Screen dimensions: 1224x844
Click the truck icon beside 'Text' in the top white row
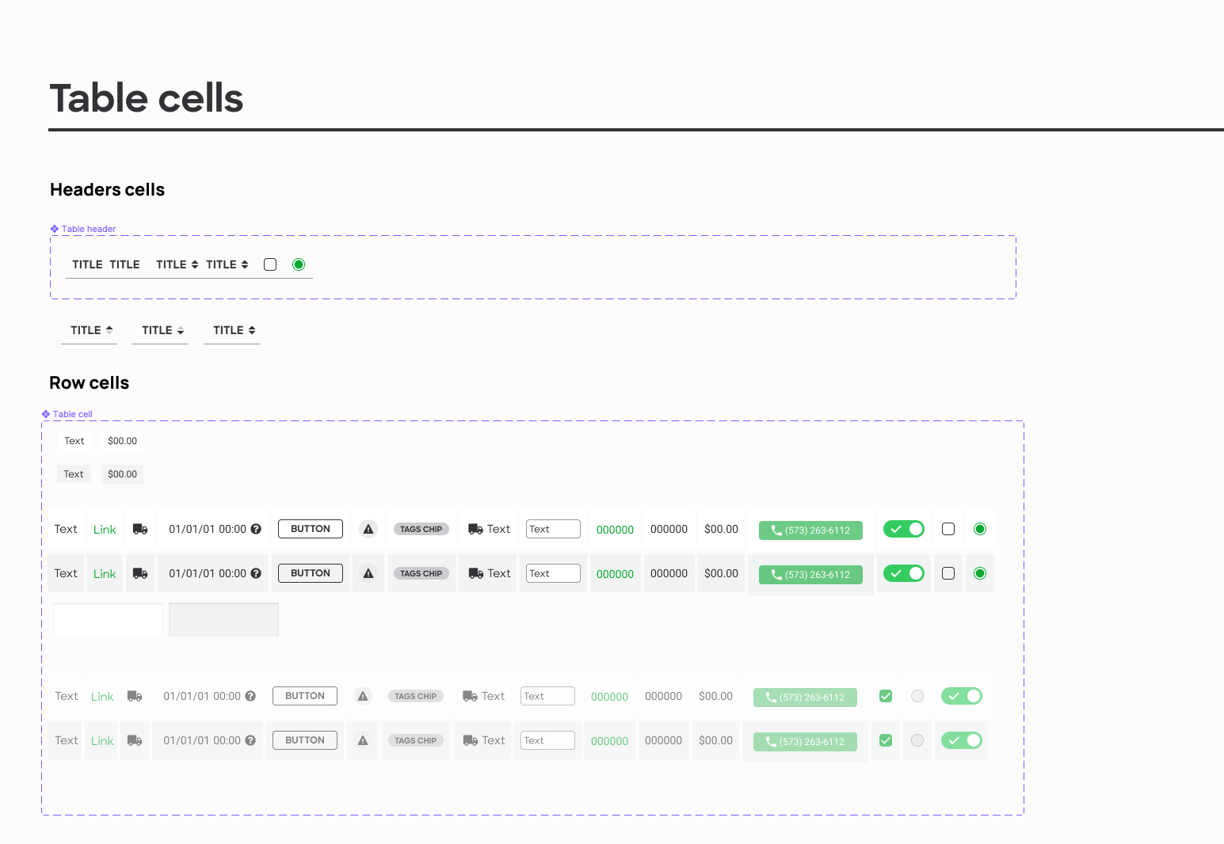(x=475, y=529)
